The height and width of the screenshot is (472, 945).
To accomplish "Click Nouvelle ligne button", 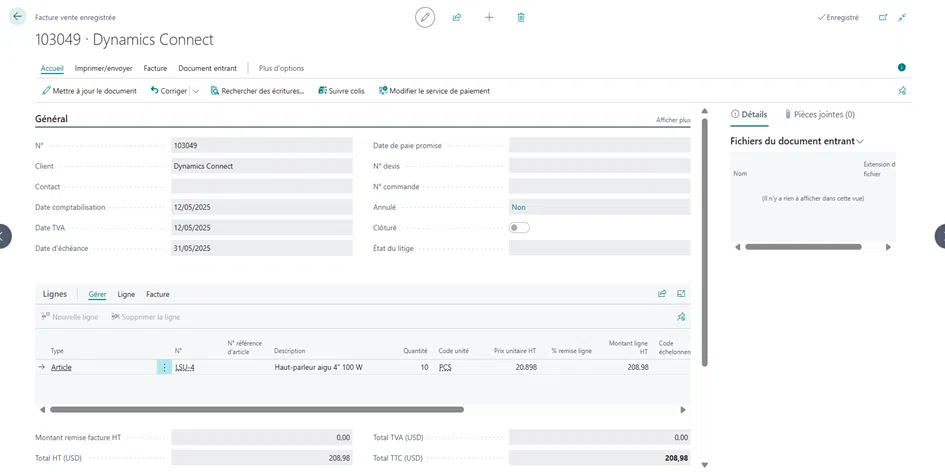I will click(69, 316).
